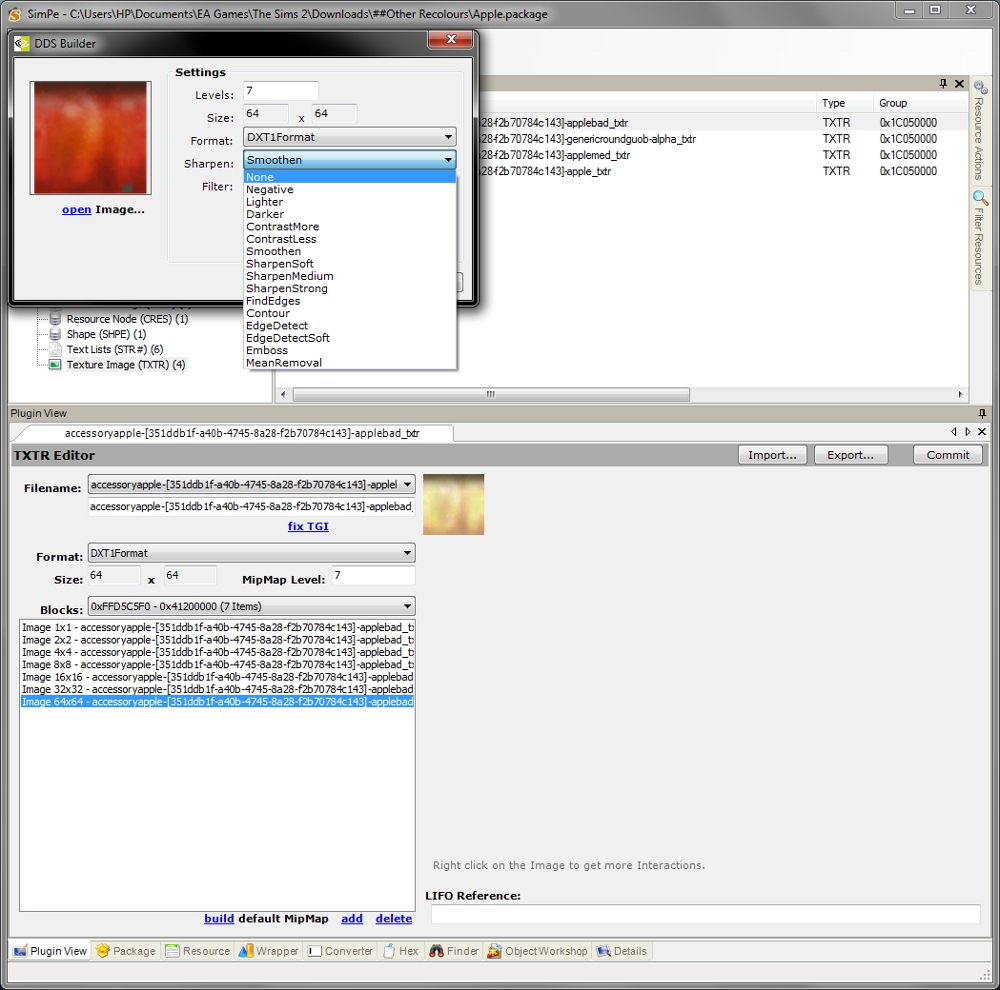Click the apple texture preview in TXTR Editor
This screenshot has height=990, width=1000.
[453, 504]
